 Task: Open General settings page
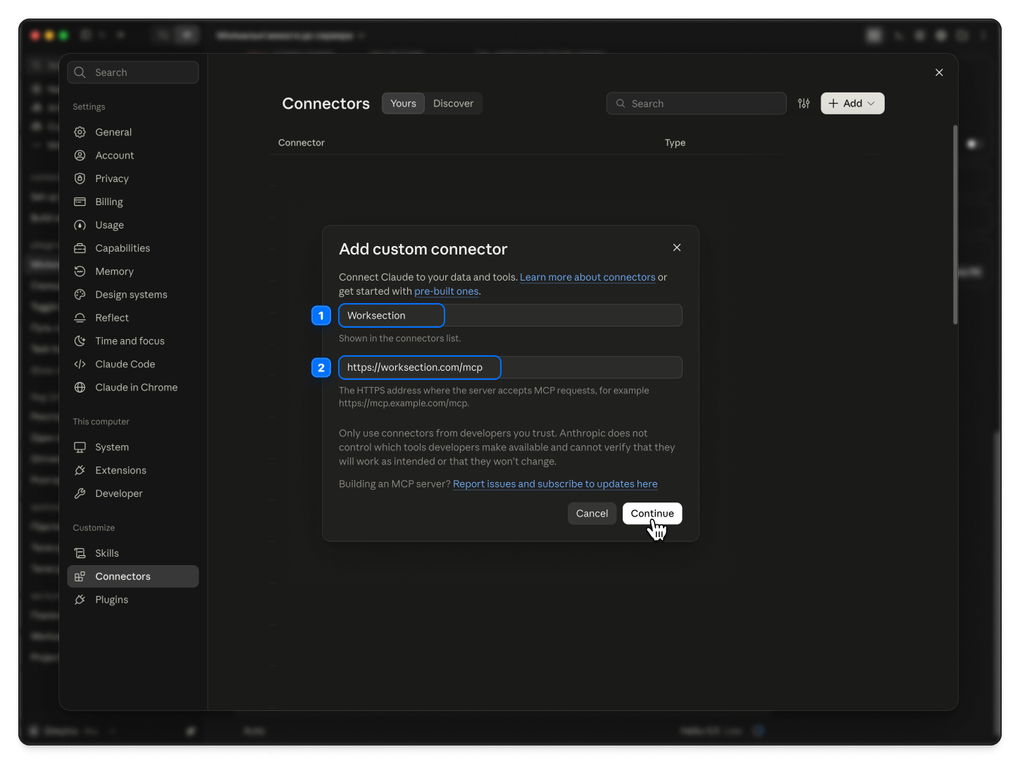133,132
